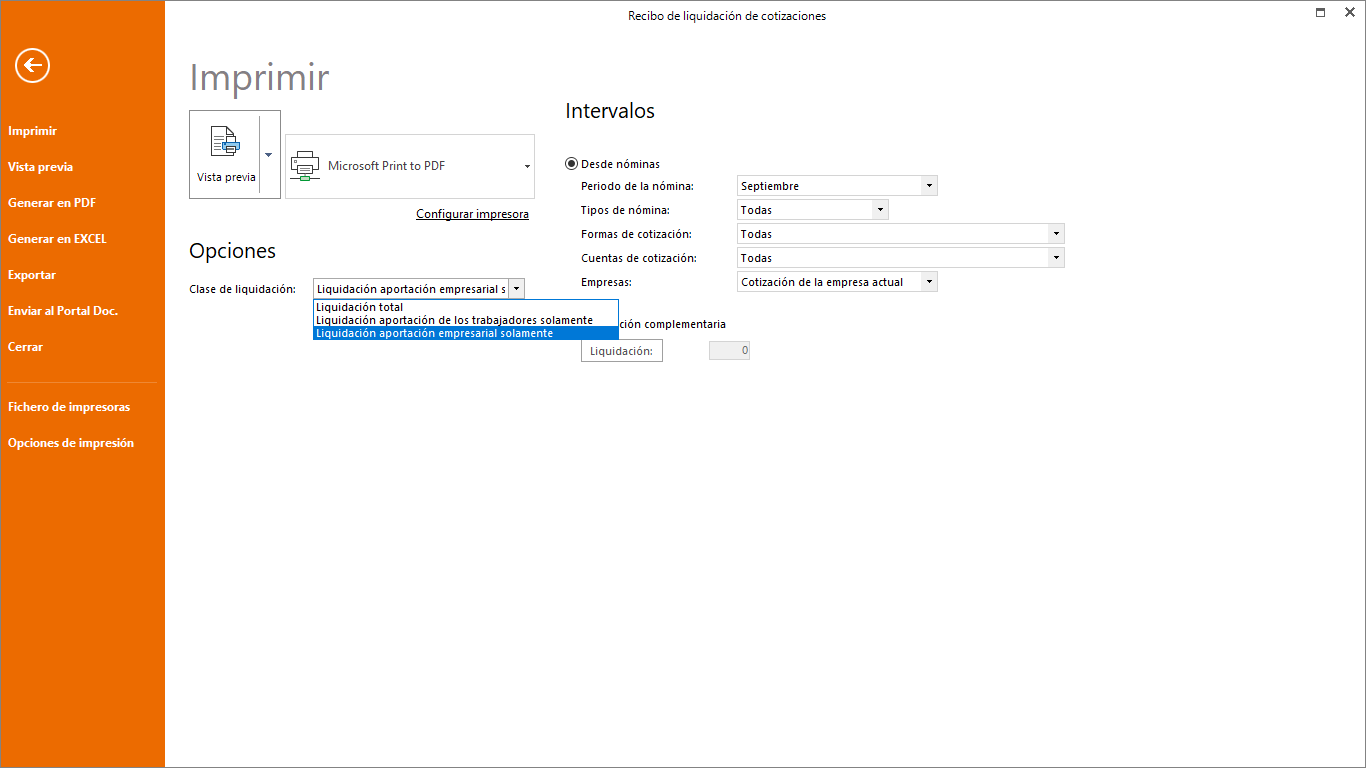The image size is (1366, 768).
Task: Click the Liquidación button
Action: pyautogui.click(x=622, y=351)
